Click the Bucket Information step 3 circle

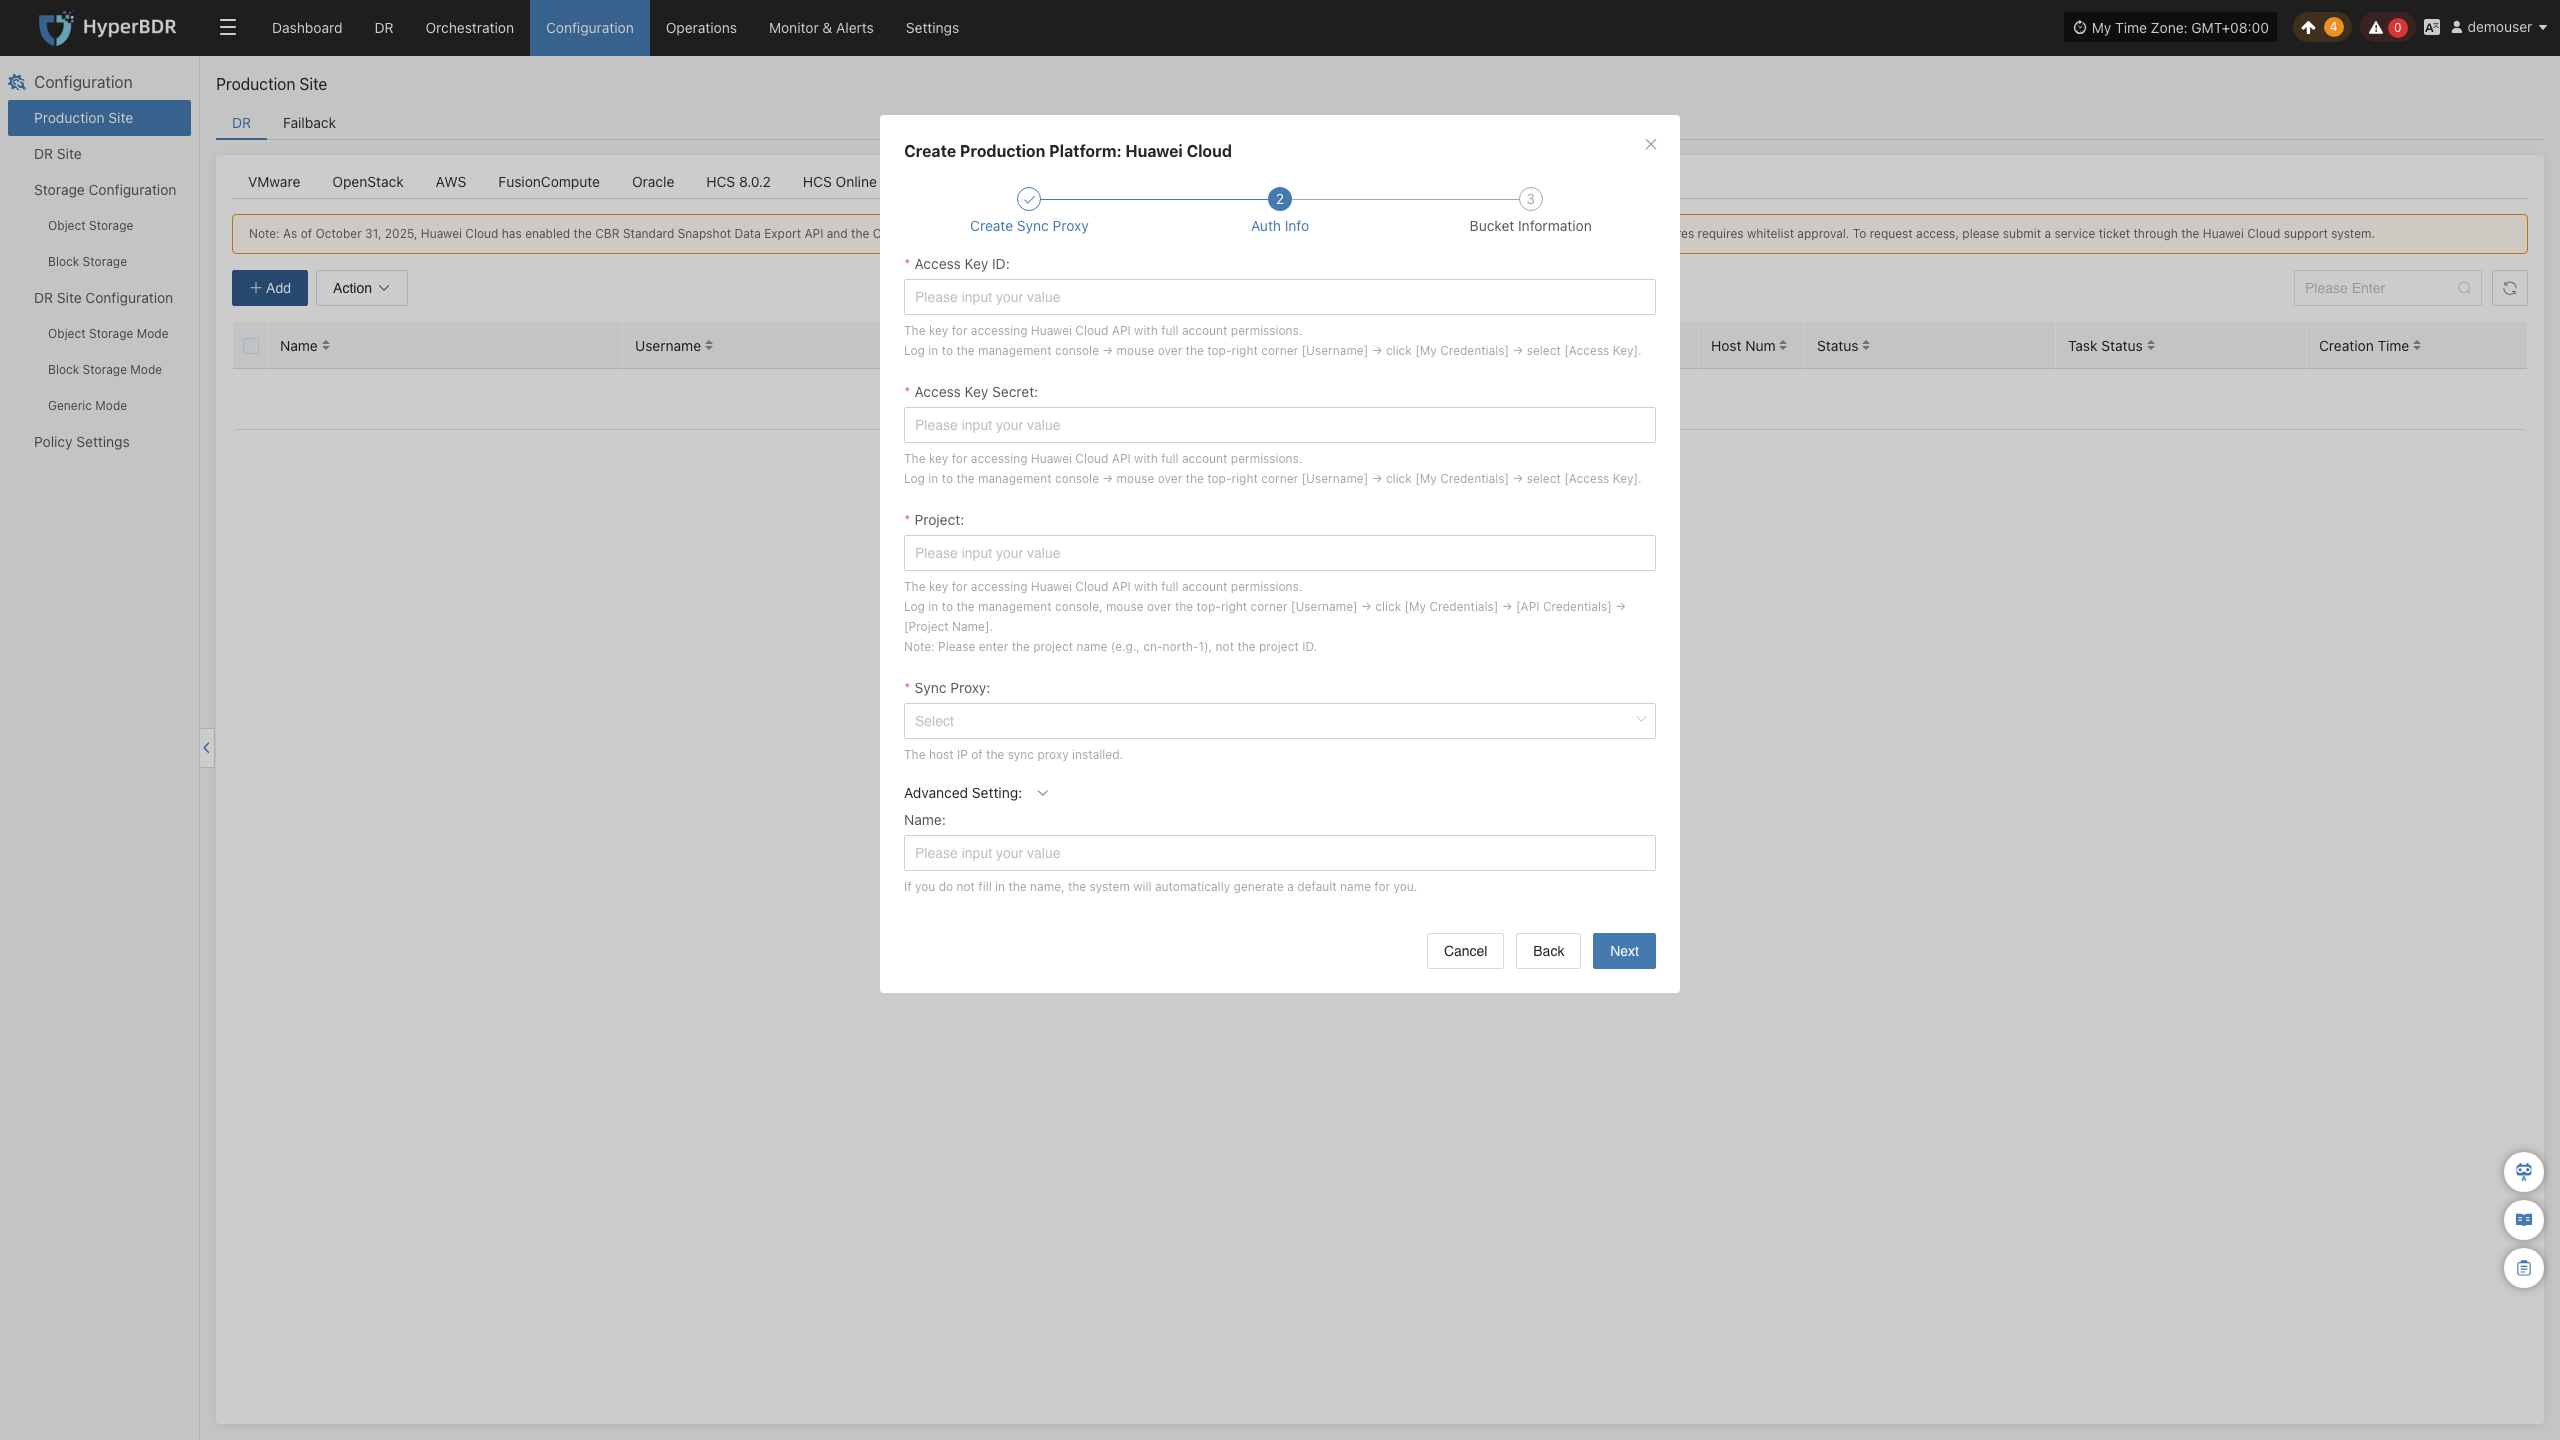coord(1530,199)
